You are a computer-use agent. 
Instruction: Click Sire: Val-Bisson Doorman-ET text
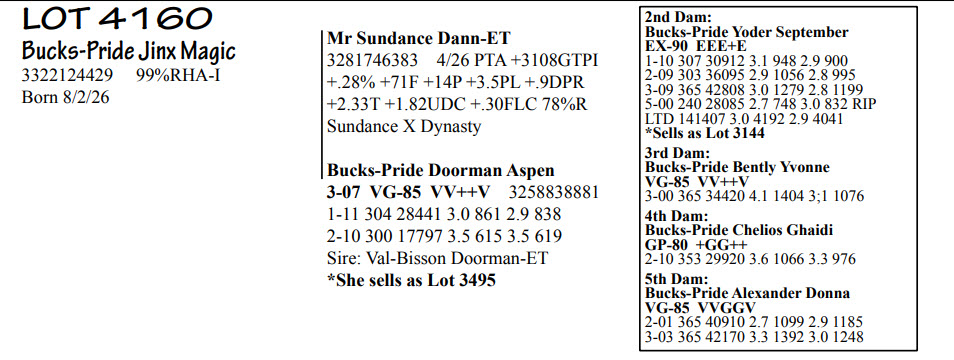coord(437,258)
